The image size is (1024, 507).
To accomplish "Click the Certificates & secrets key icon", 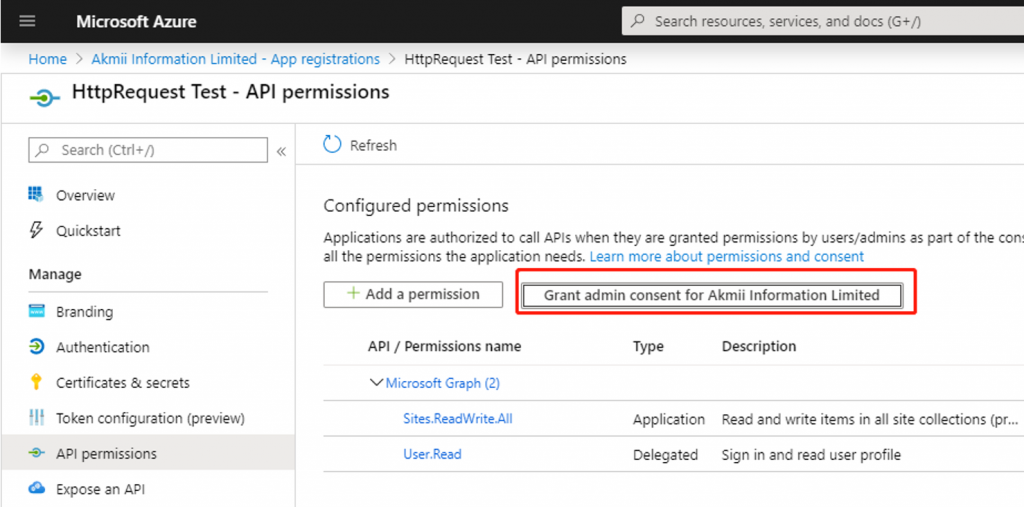I will (37, 382).
